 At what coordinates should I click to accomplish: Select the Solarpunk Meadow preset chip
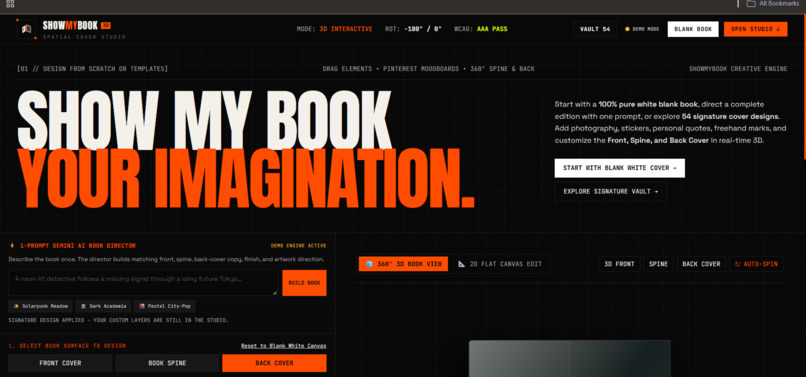40,306
